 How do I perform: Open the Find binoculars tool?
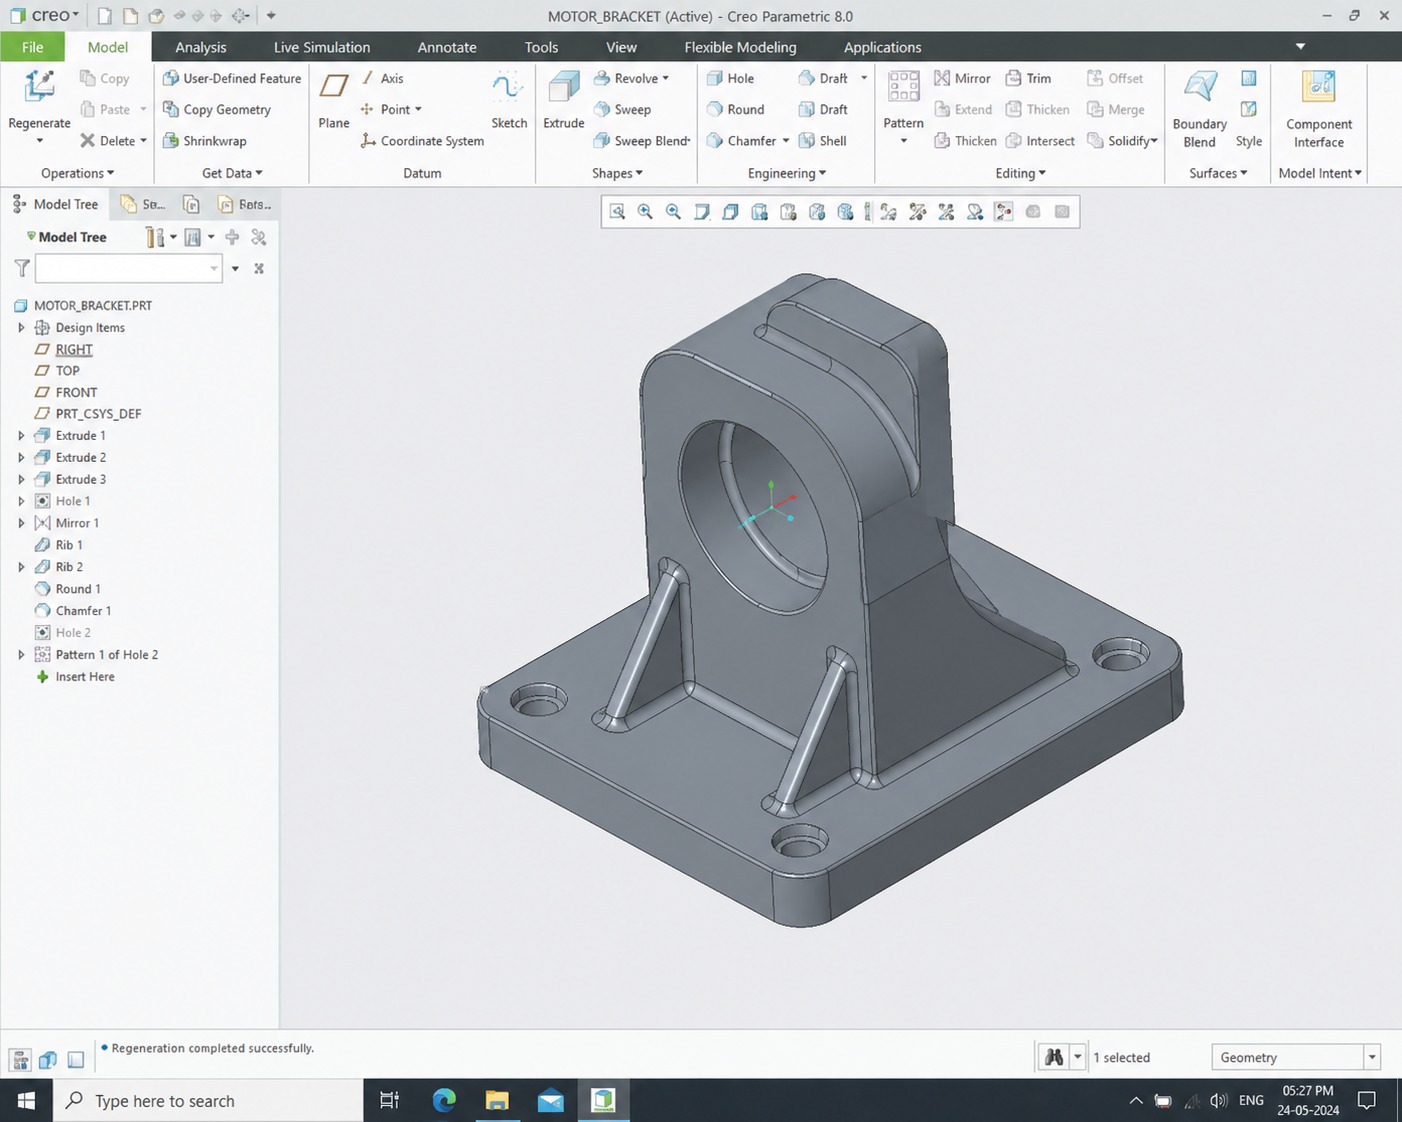(1053, 1057)
